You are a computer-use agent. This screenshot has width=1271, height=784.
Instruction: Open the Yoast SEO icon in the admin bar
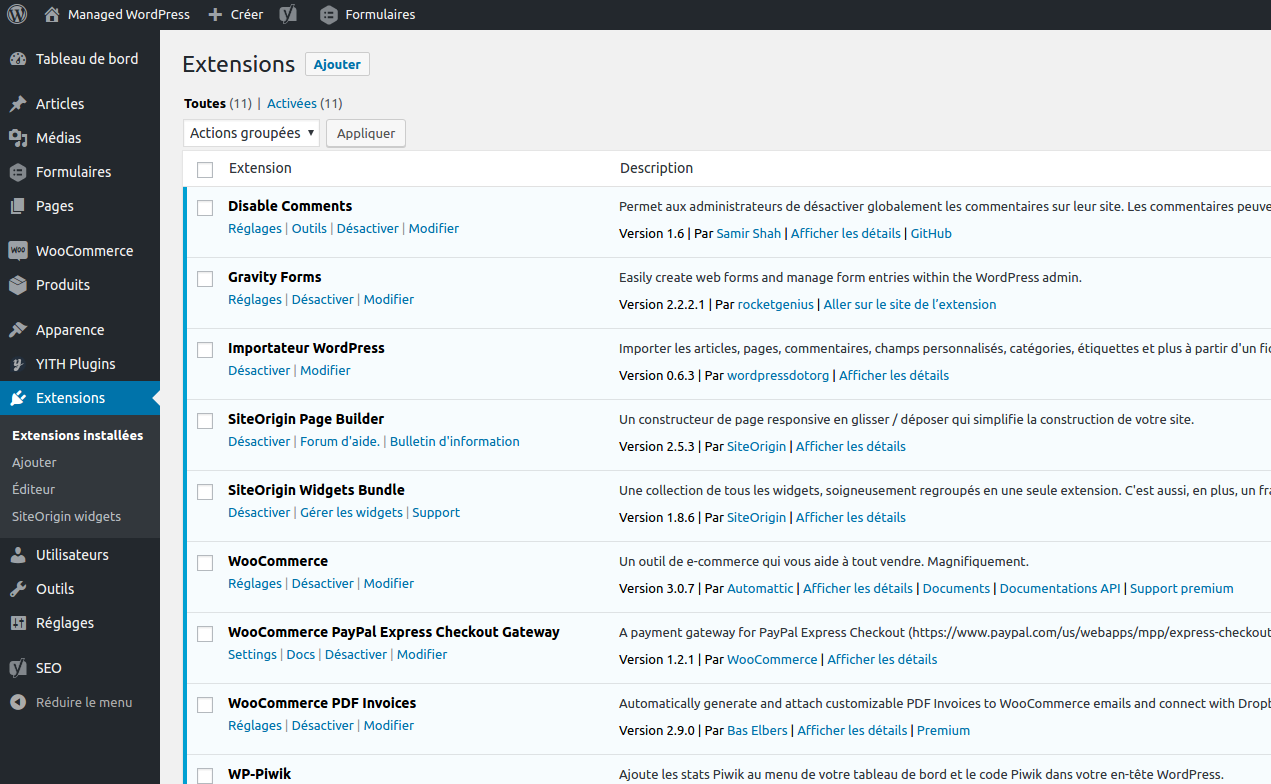coord(288,15)
